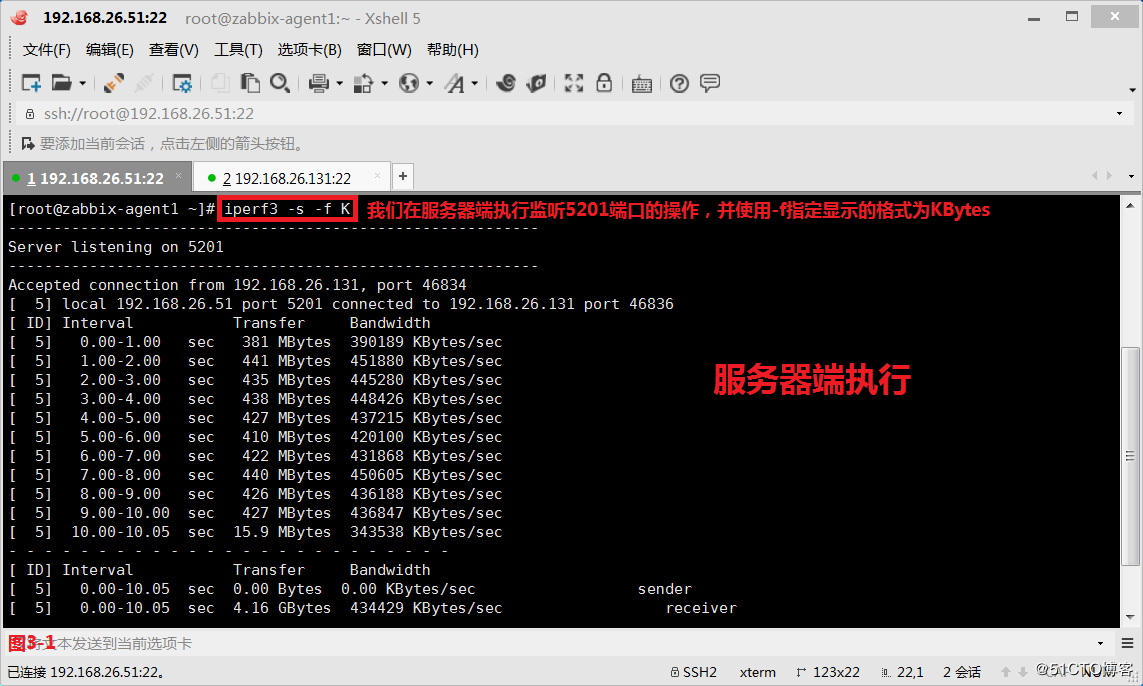Toggle Full Screen mode icon
Screen dimensions: 1143x686
(x=574, y=83)
